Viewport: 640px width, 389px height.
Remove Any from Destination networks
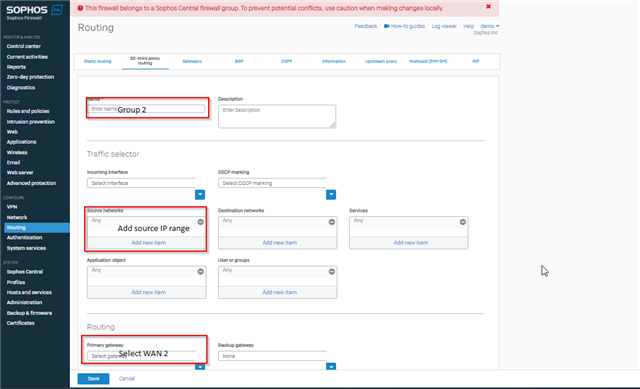[x=331, y=222]
